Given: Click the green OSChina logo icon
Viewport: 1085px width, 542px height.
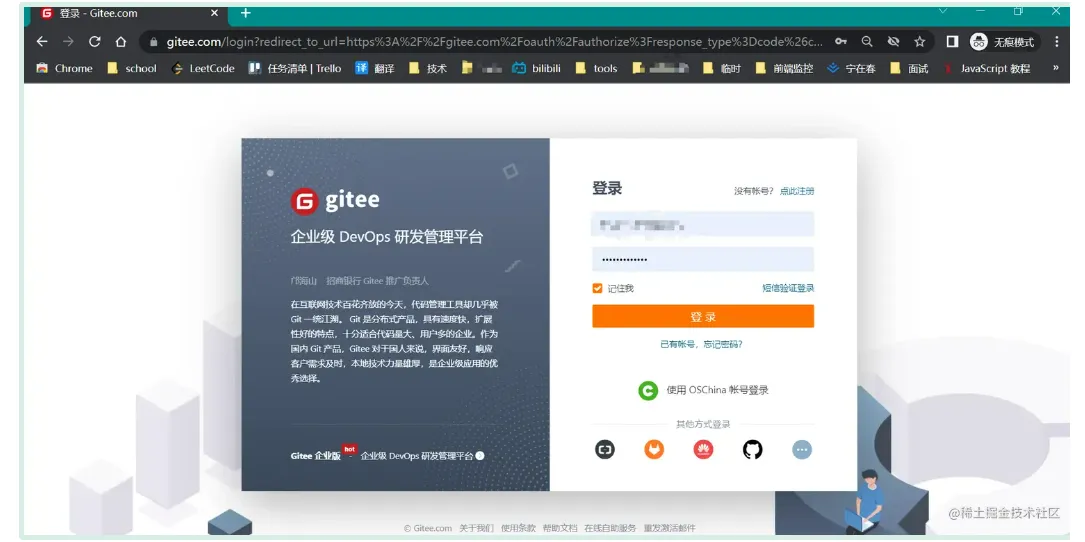Looking at the screenshot, I should click(648, 390).
